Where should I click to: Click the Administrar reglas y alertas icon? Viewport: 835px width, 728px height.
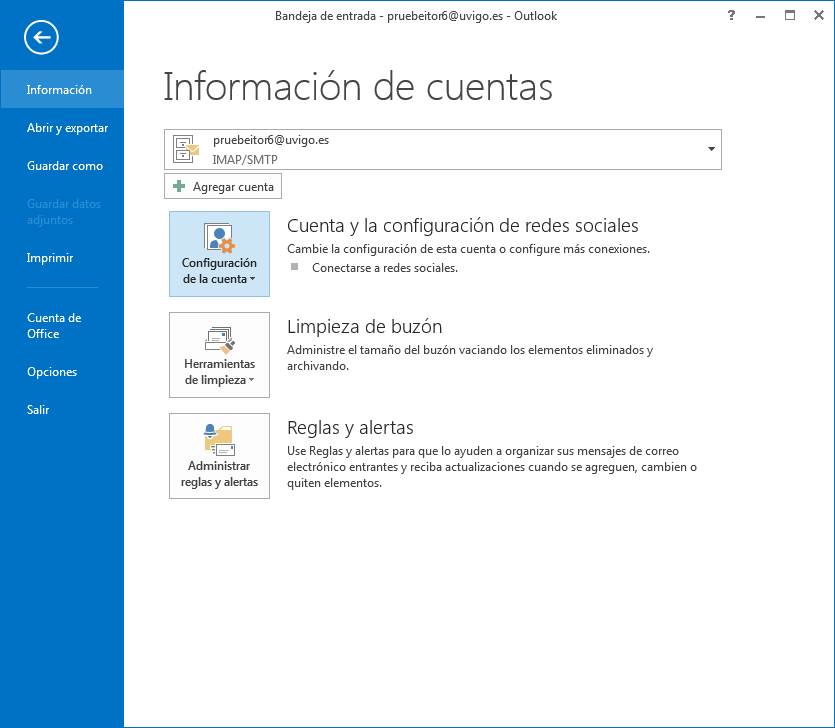coord(219,440)
